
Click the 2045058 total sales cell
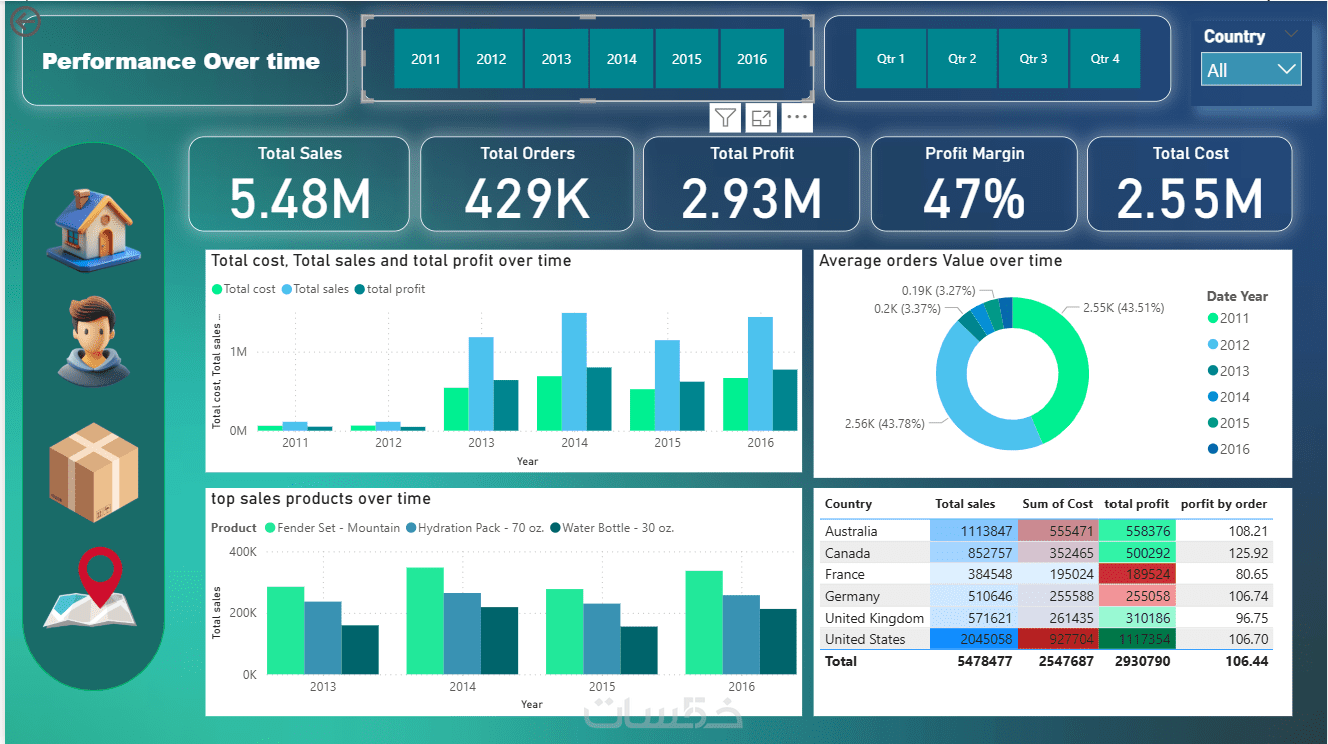(x=973, y=639)
